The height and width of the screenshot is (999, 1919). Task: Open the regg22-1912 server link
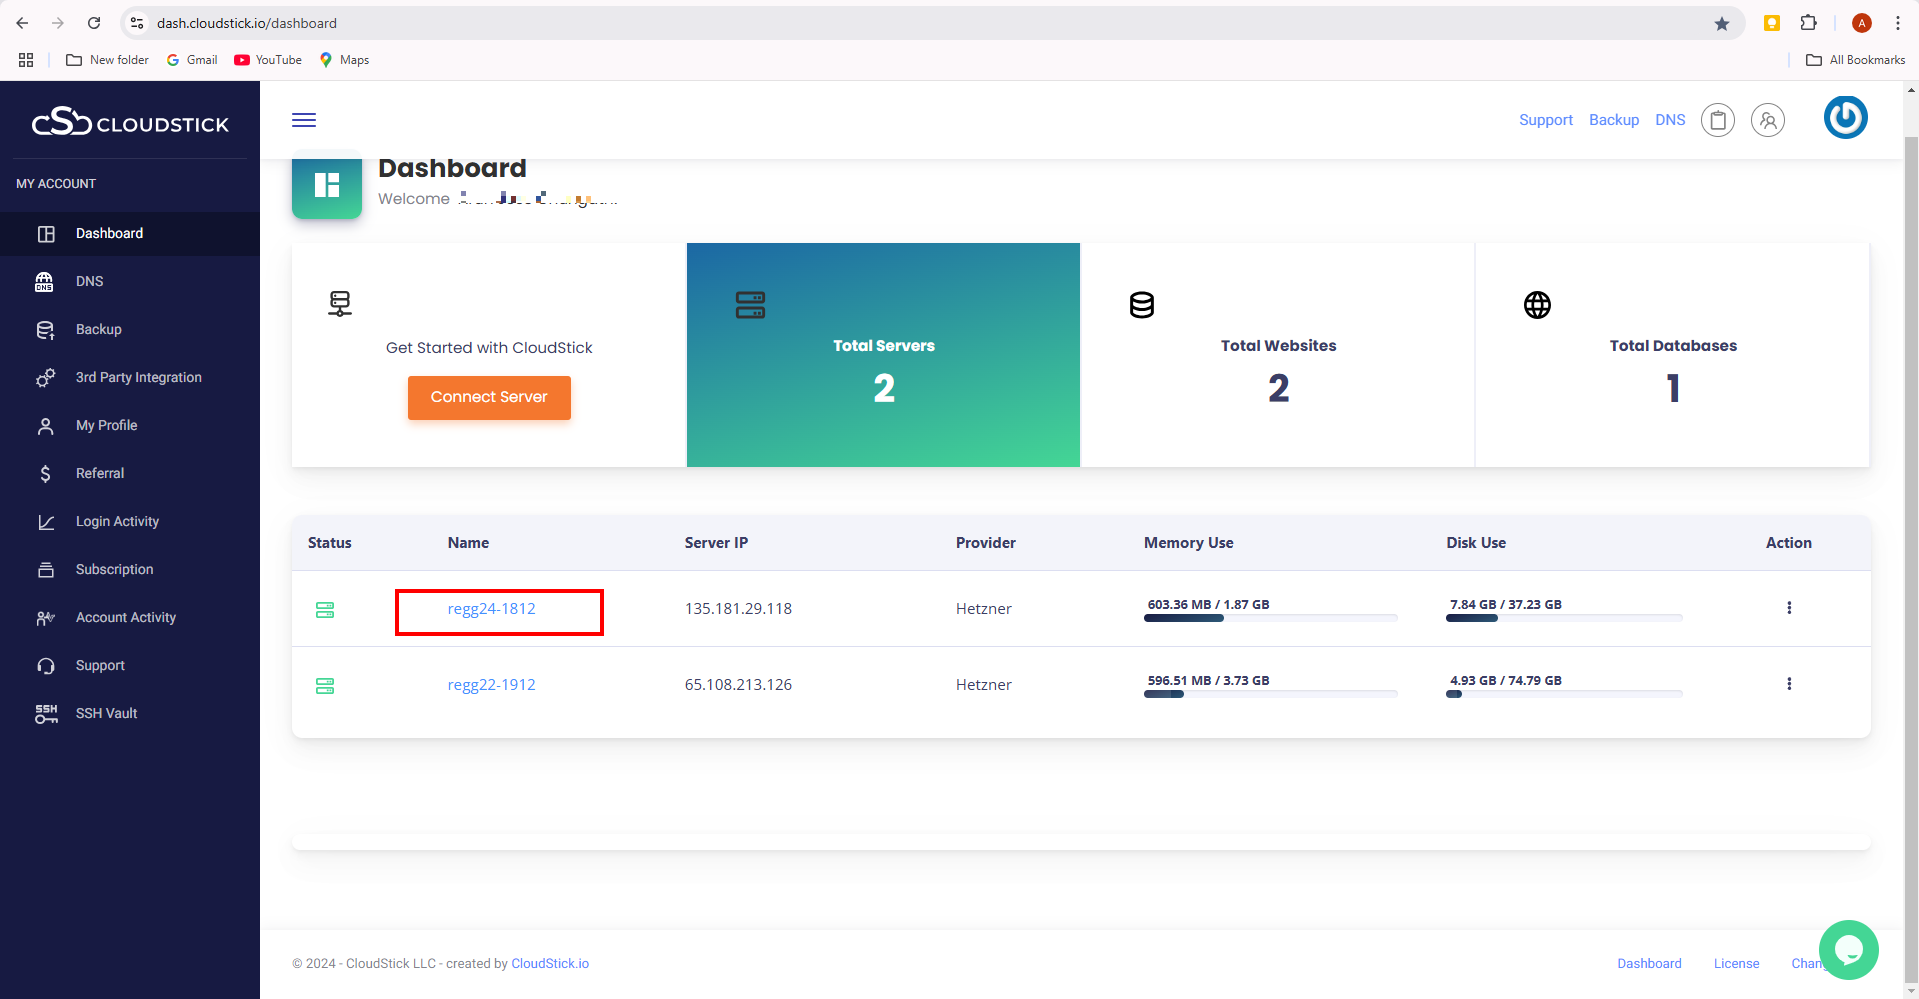point(491,685)
